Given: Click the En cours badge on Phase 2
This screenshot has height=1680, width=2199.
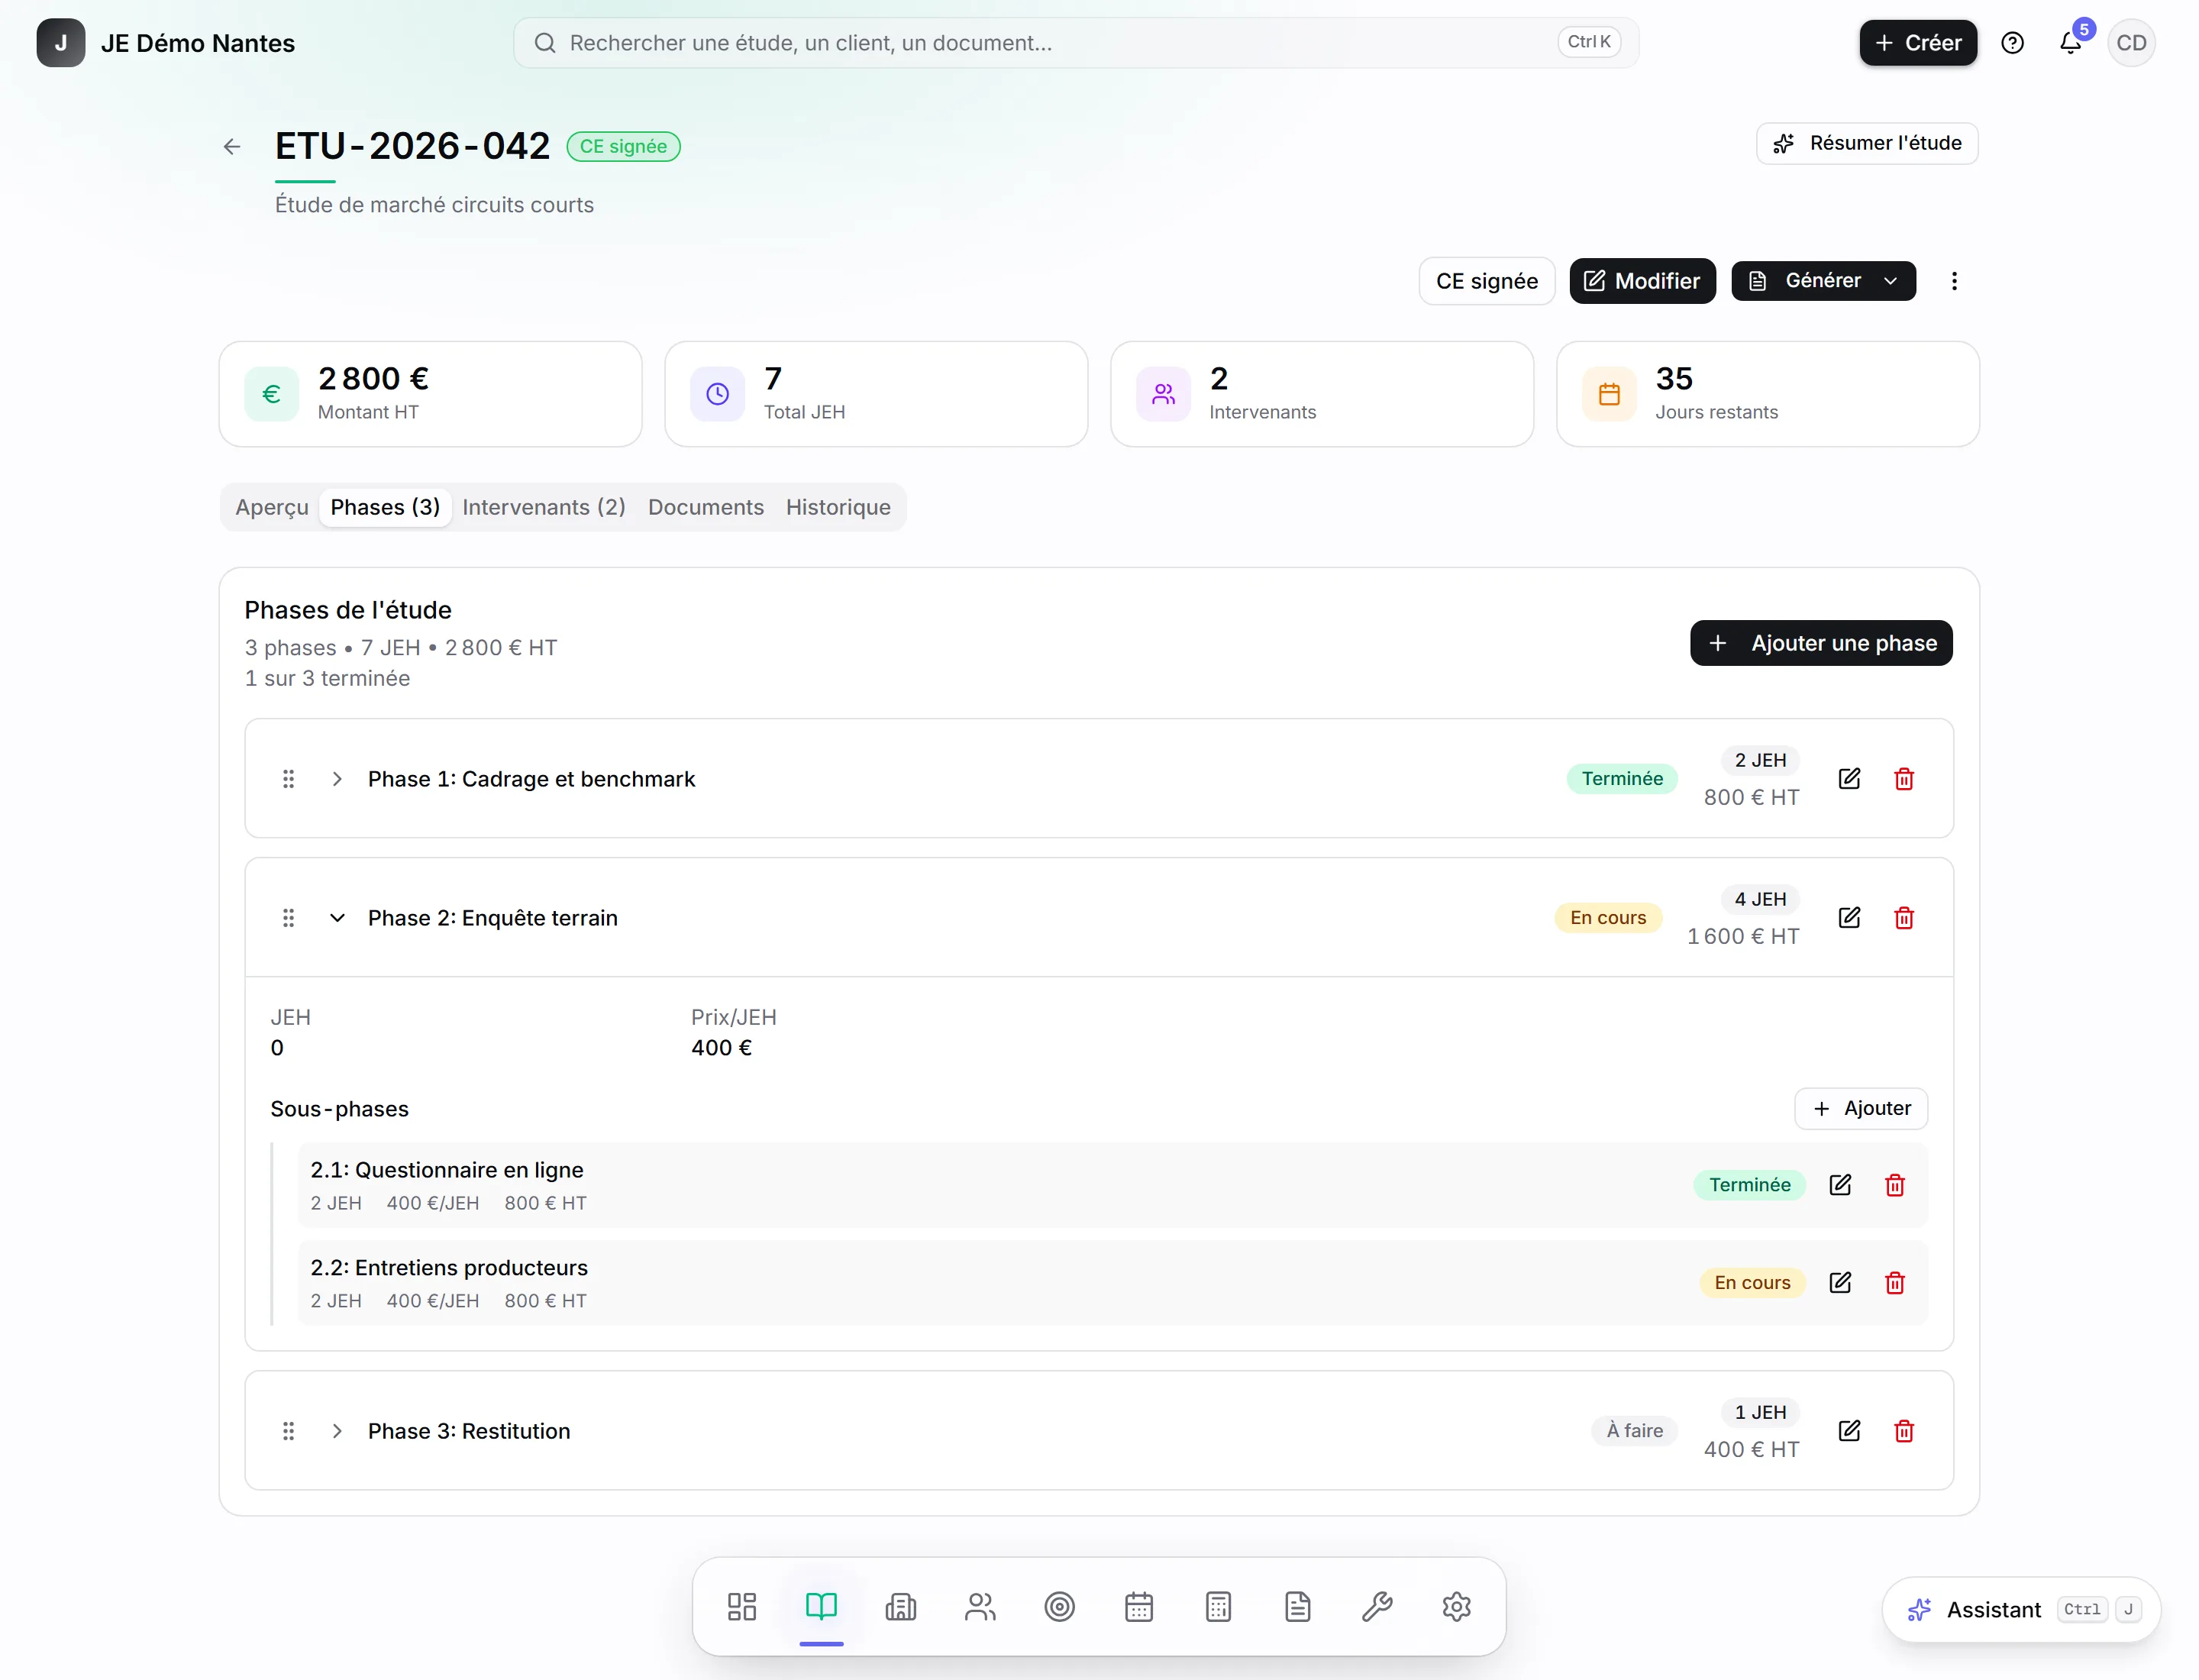Looking at the screenshot, I should pos(1608,918).
